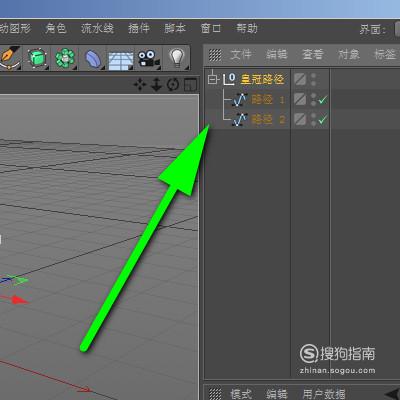This screenshot has width=400, height=400.
Task: Open the 流水线 menu
Action: [97, 29]
